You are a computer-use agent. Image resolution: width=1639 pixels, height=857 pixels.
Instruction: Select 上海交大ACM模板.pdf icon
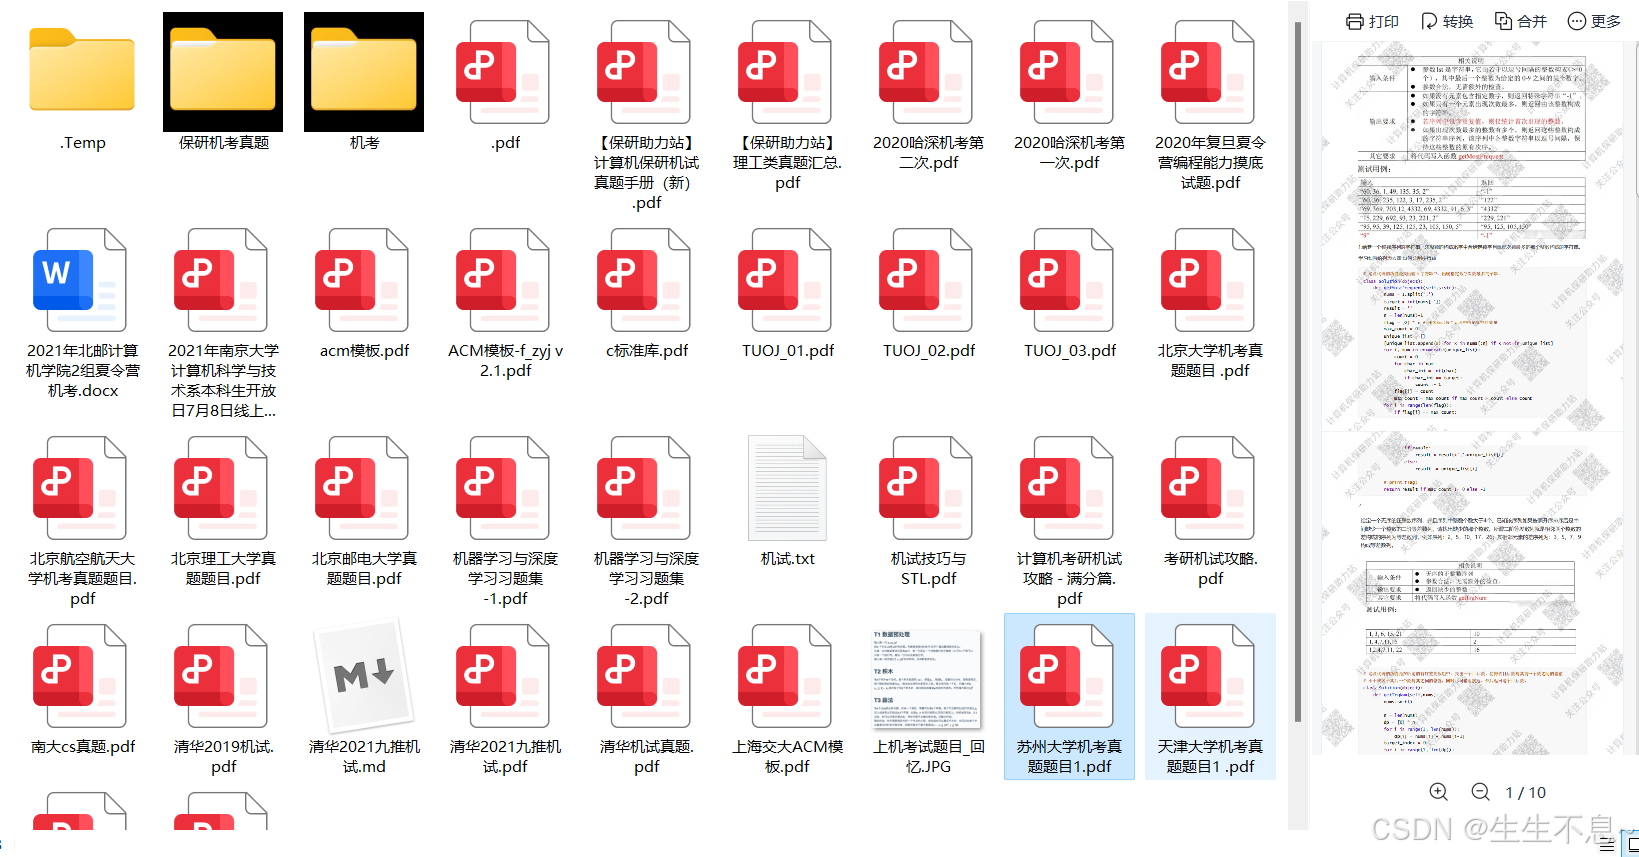tap(787, 676)
